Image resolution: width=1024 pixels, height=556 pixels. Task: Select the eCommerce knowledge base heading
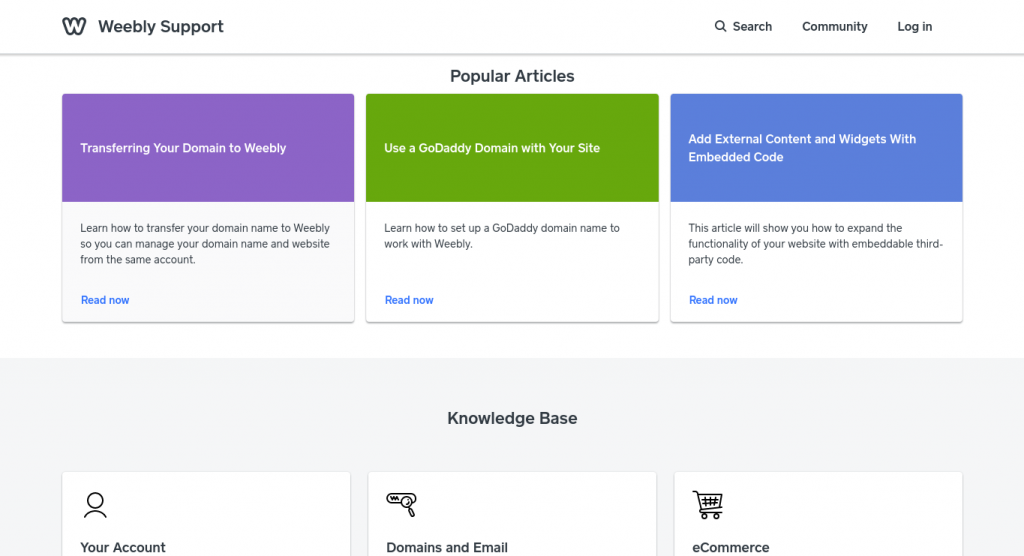pos(731,548)
